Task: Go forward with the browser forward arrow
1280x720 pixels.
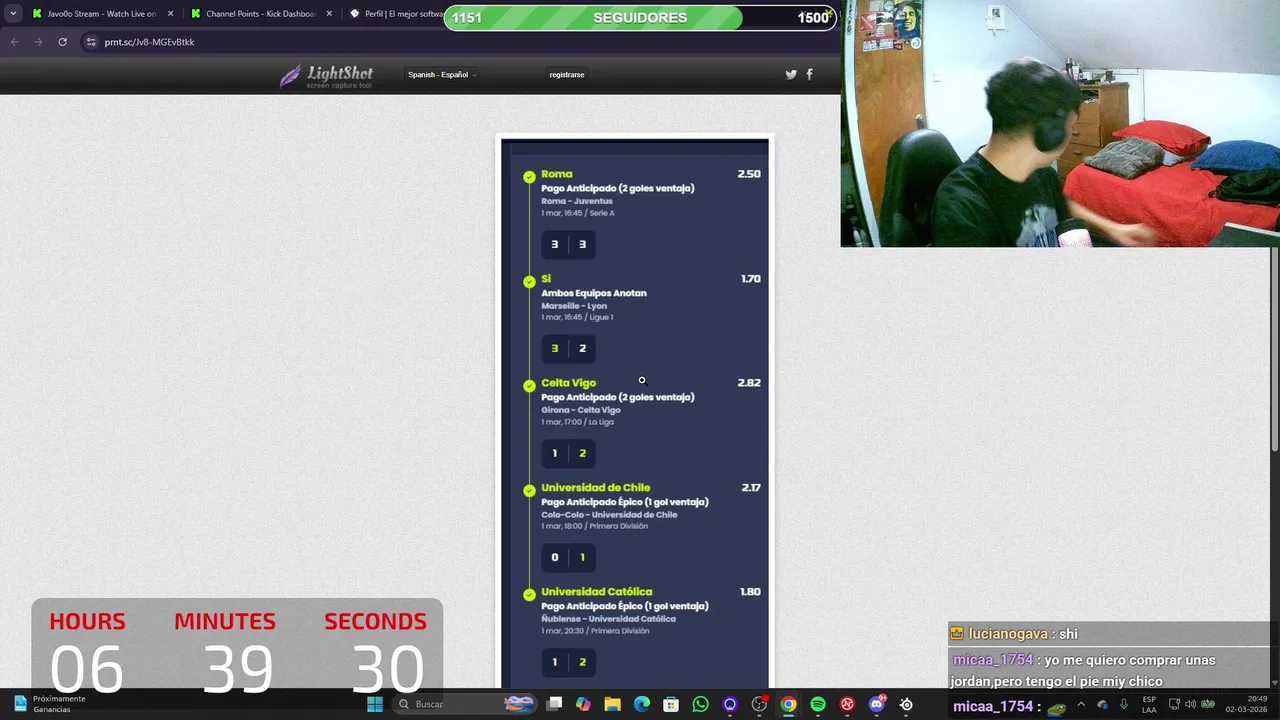Action: [38, 42]
